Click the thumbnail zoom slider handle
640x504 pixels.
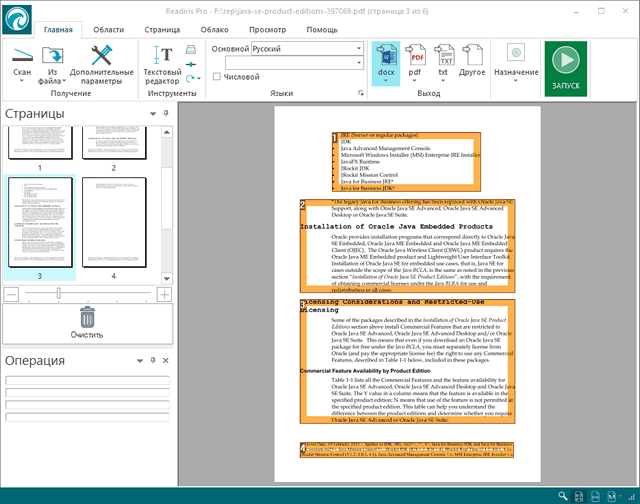click(x=58, y=294)
